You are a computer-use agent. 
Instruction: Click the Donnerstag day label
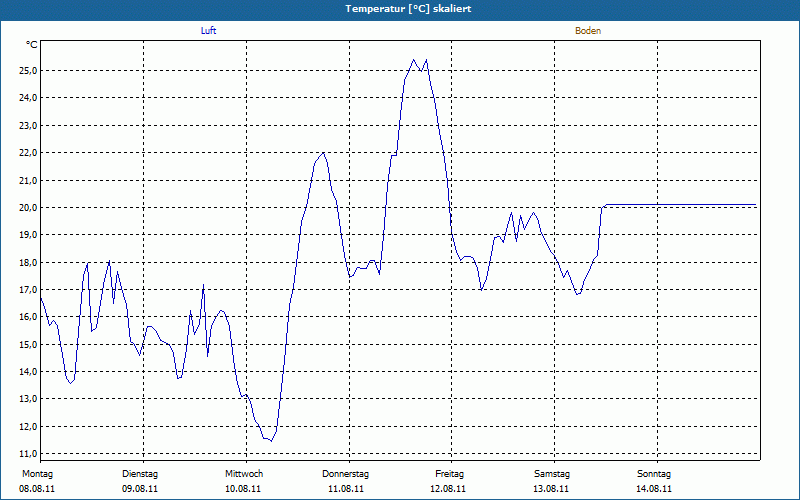tap(345, 474)
